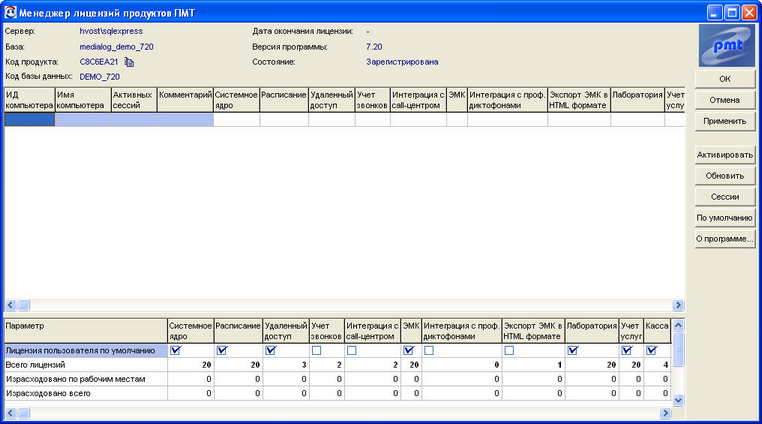Click status value Зарегистрирована
762x424 pixels.
(x=402, y=62)
